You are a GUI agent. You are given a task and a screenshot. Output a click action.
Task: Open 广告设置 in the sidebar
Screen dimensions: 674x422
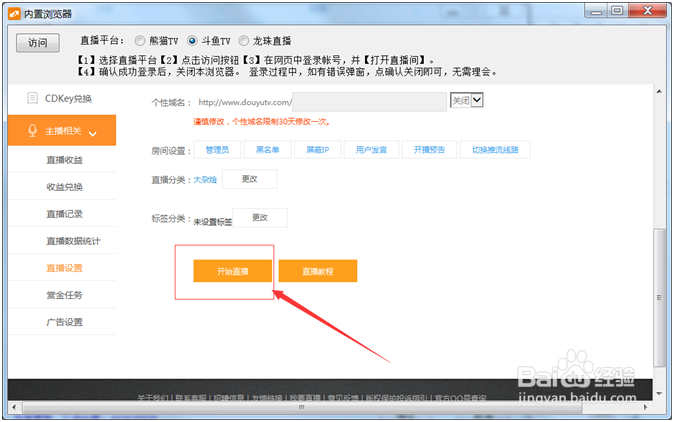(x=64, y=322)
